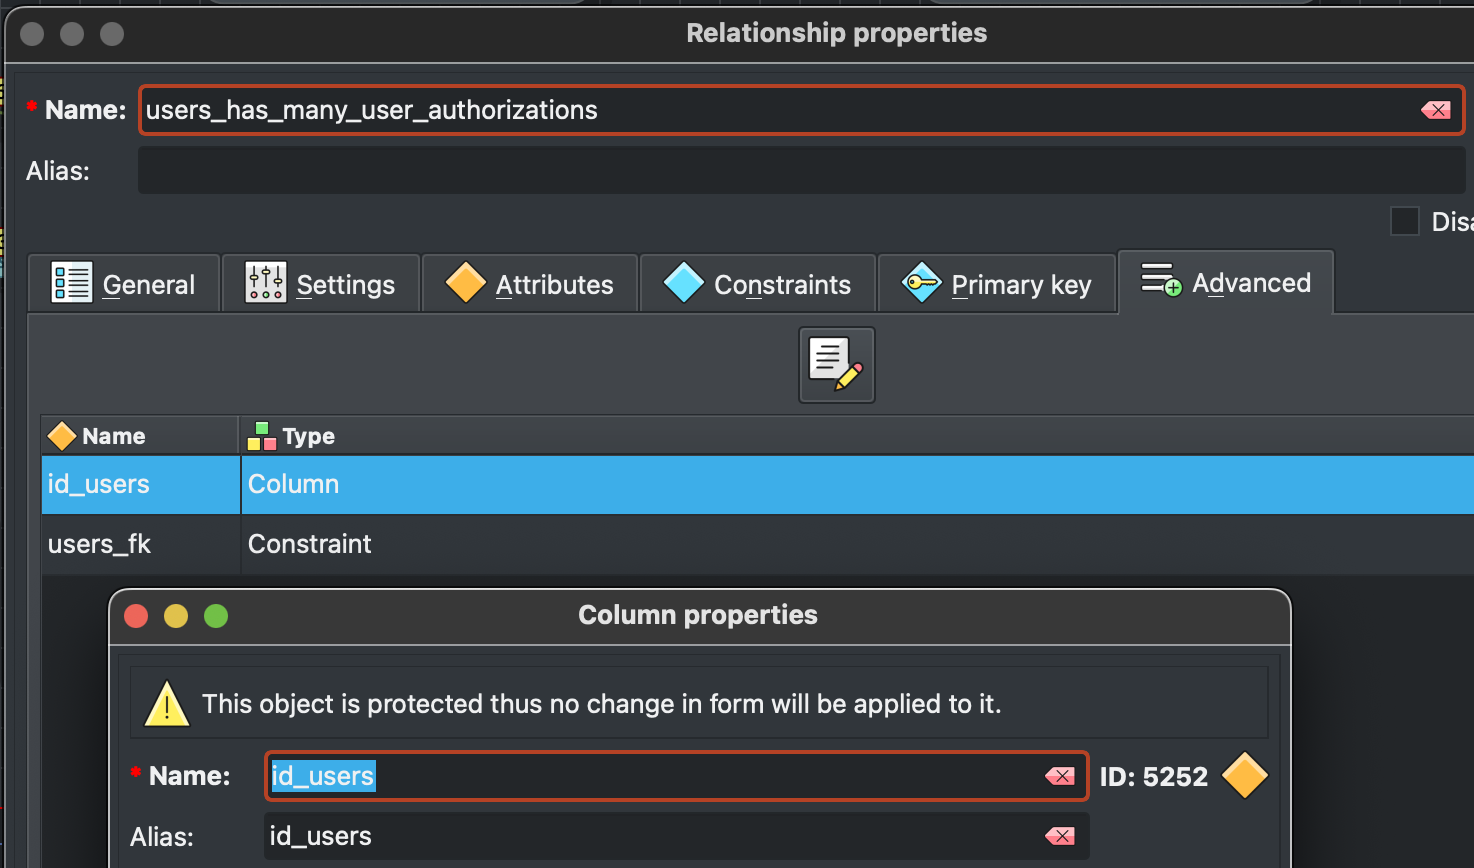
Task: Click the empty Alias field of Relationship properties
Action: [x=700, y=170]
